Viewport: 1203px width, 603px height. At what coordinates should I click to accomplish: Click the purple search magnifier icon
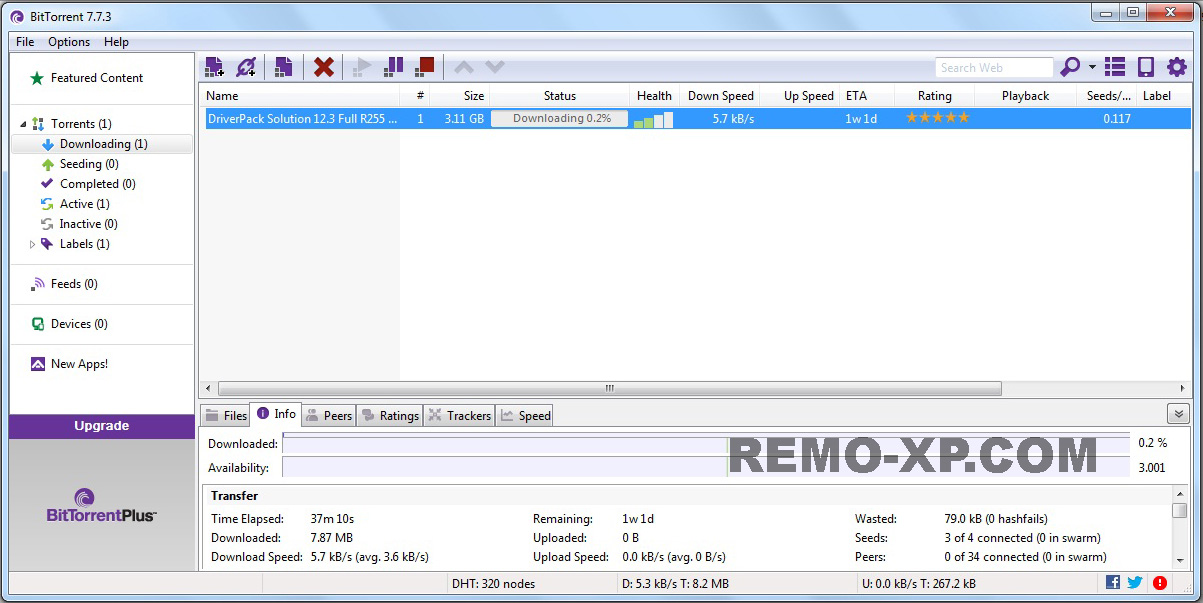point(1070,67)
